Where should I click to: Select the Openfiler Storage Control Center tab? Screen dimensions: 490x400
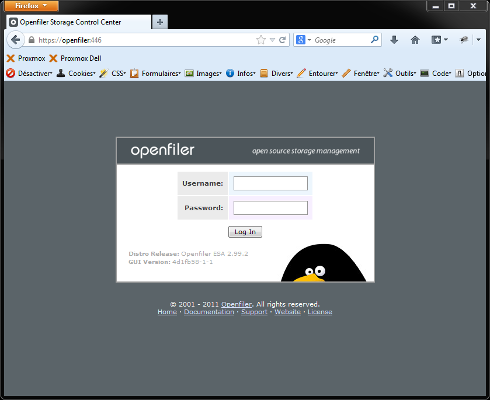pos(79,22)
